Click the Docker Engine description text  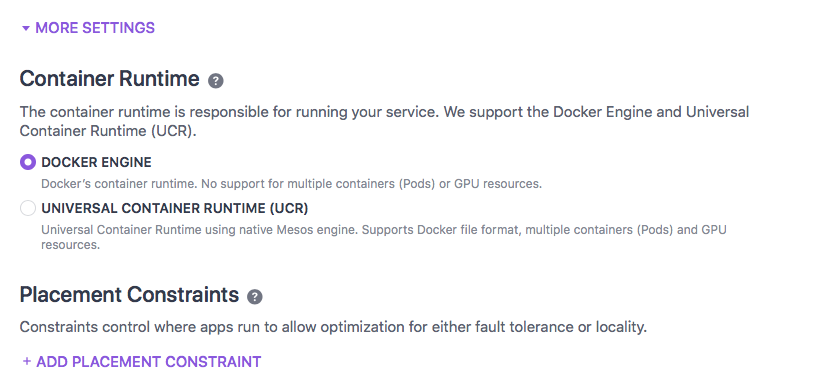tap(291, 184)
